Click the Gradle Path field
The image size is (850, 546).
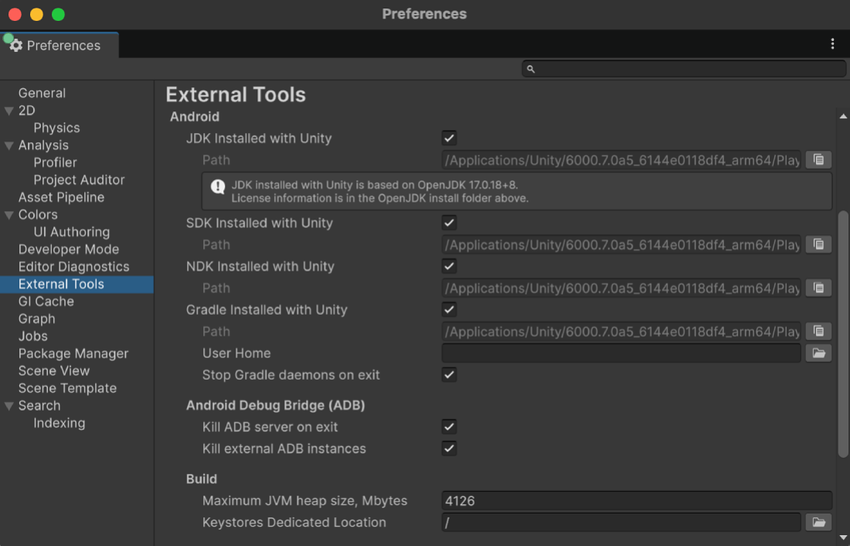621,331
